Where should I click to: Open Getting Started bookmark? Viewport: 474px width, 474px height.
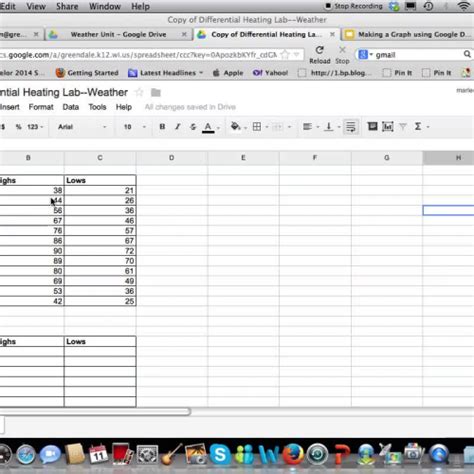(x=87, y=73)
